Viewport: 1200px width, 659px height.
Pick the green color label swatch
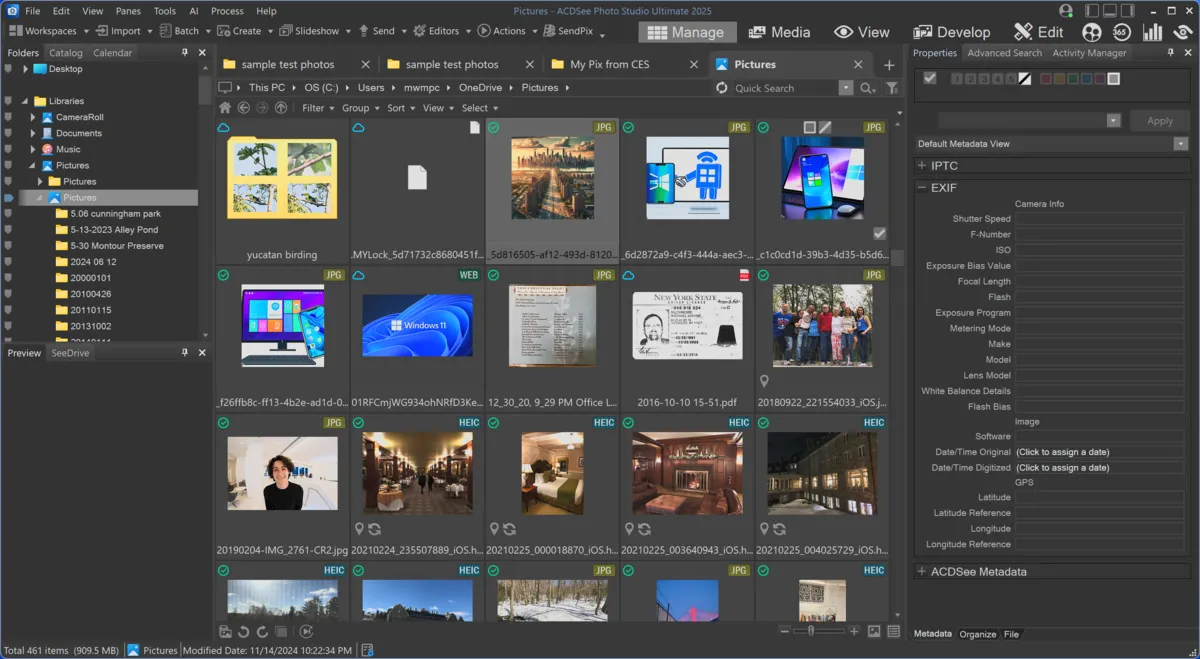1073,79
